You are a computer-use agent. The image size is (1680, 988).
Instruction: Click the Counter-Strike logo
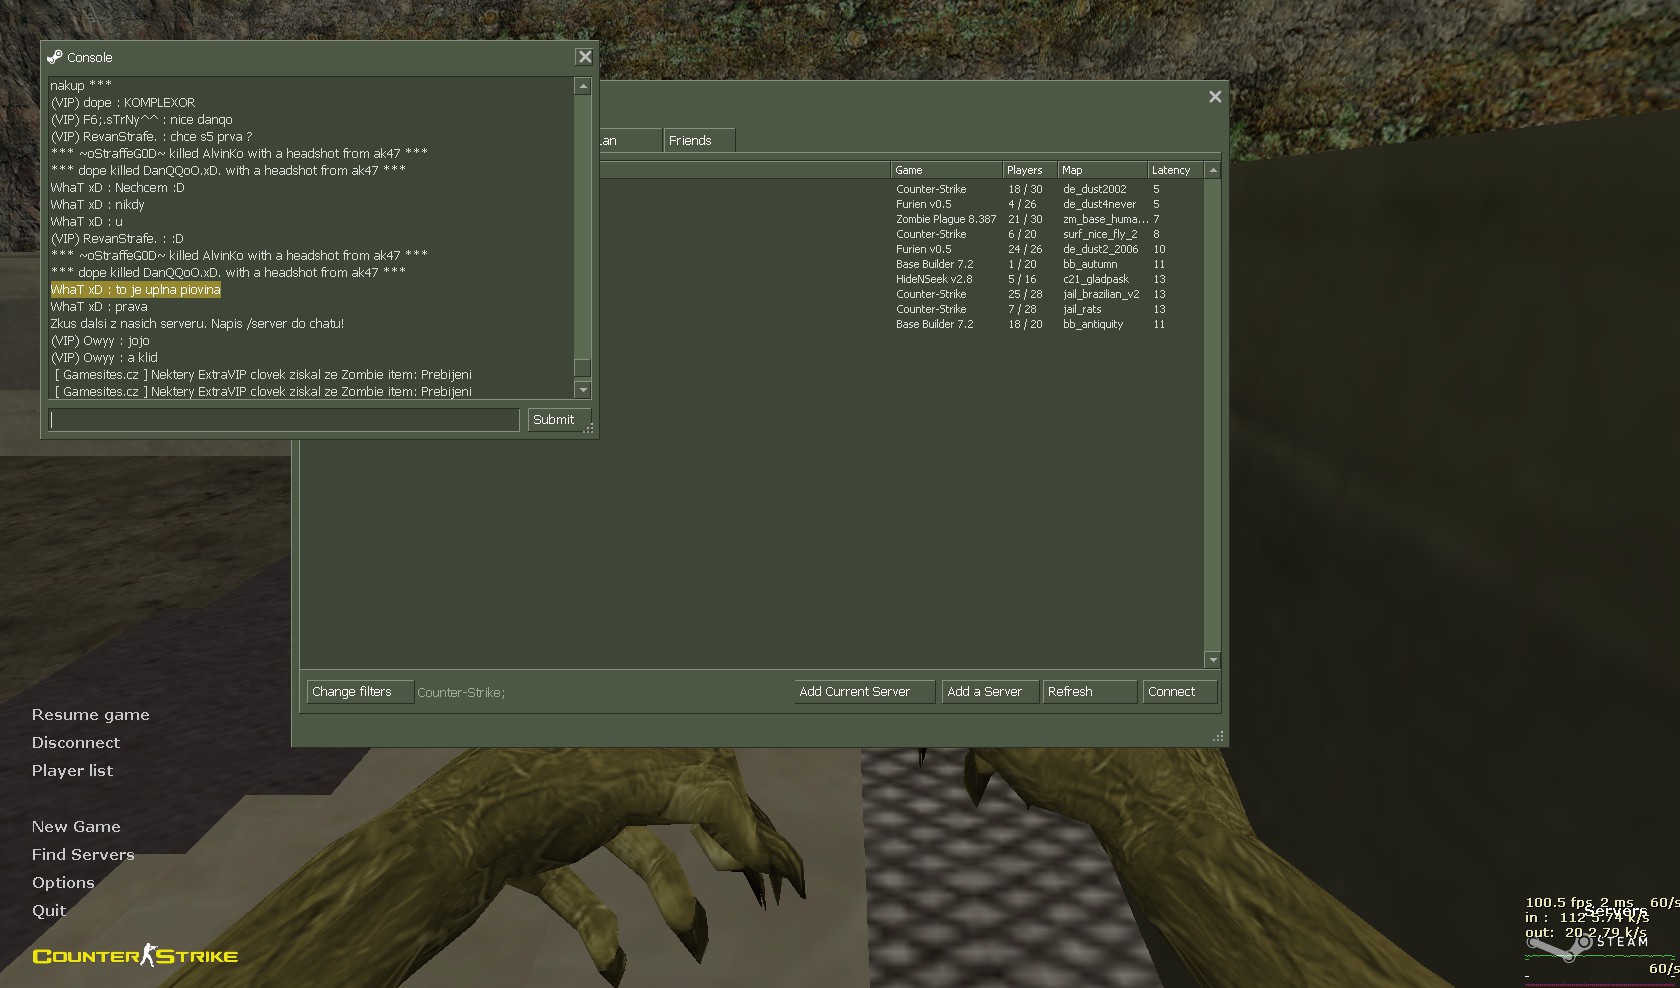(x=135, y=956)
